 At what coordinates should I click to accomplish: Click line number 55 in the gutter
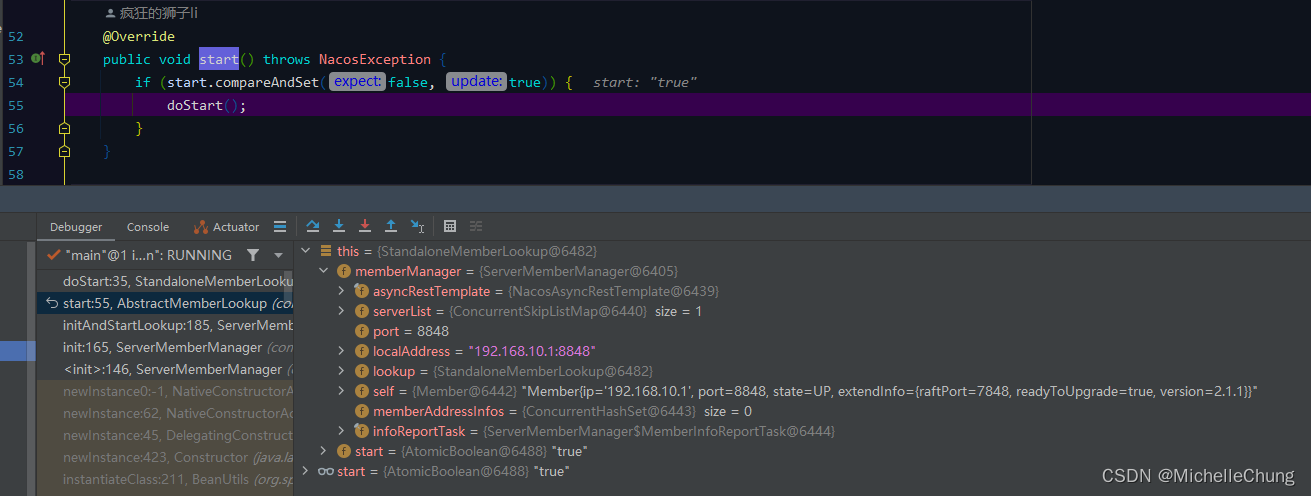pyautogui.click(x=15, y=105)
